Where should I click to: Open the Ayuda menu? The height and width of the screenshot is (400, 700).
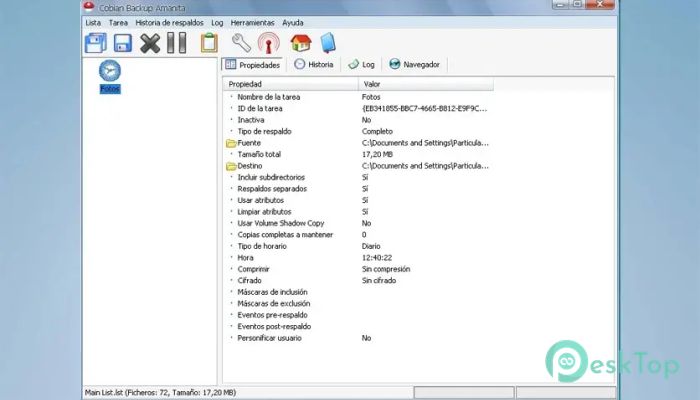pos(293,22)
